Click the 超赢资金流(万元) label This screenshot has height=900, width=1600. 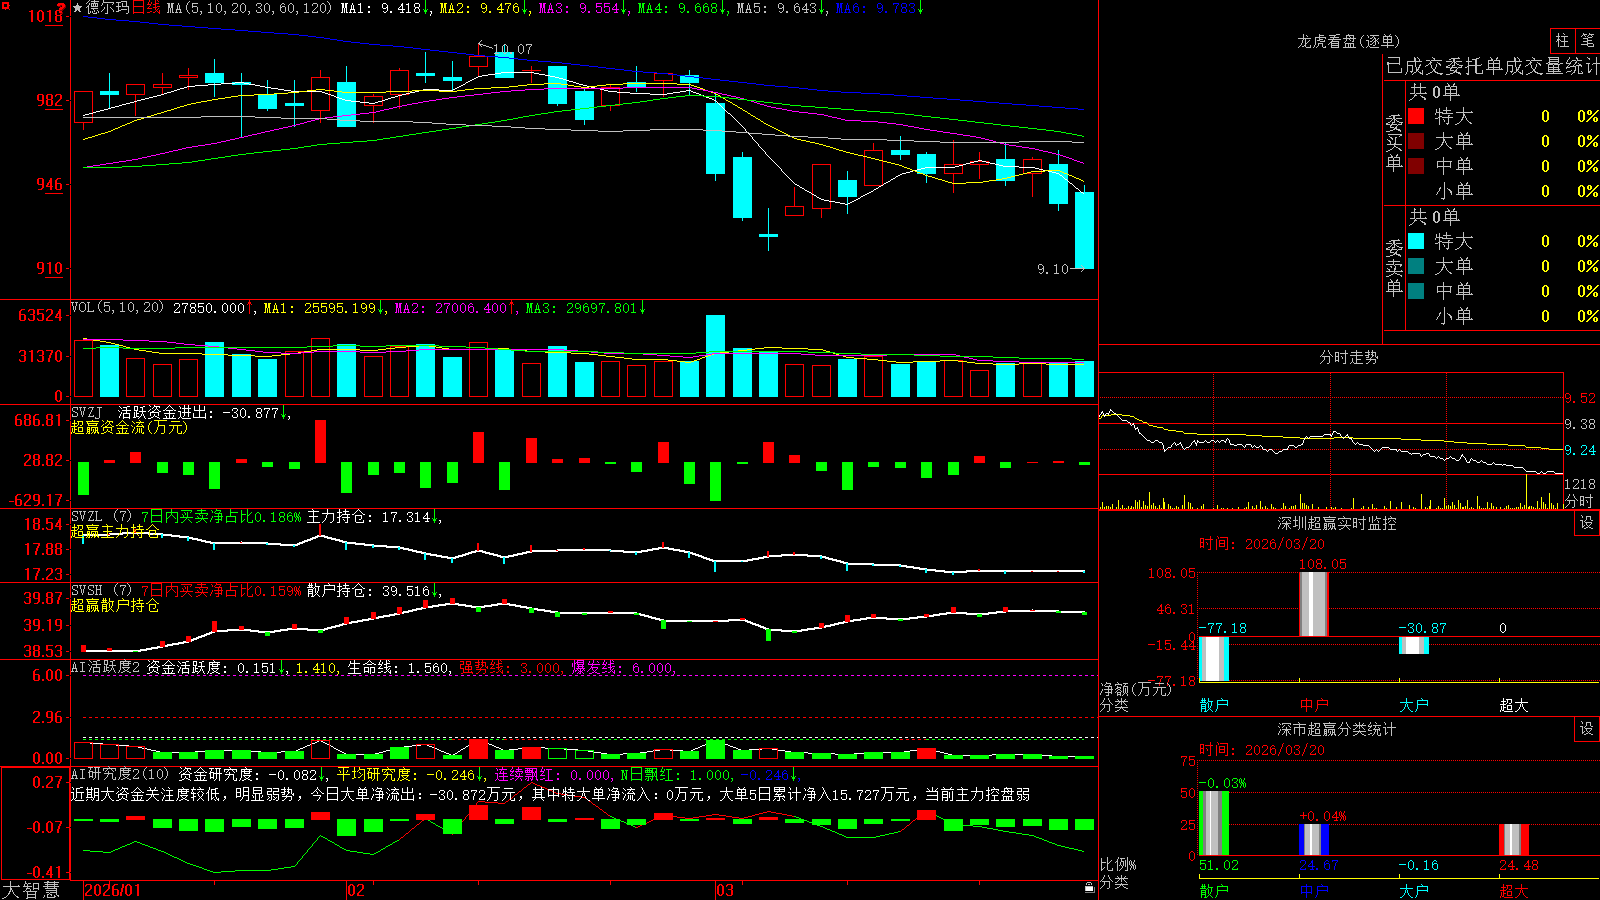click(x=129, y=427)
